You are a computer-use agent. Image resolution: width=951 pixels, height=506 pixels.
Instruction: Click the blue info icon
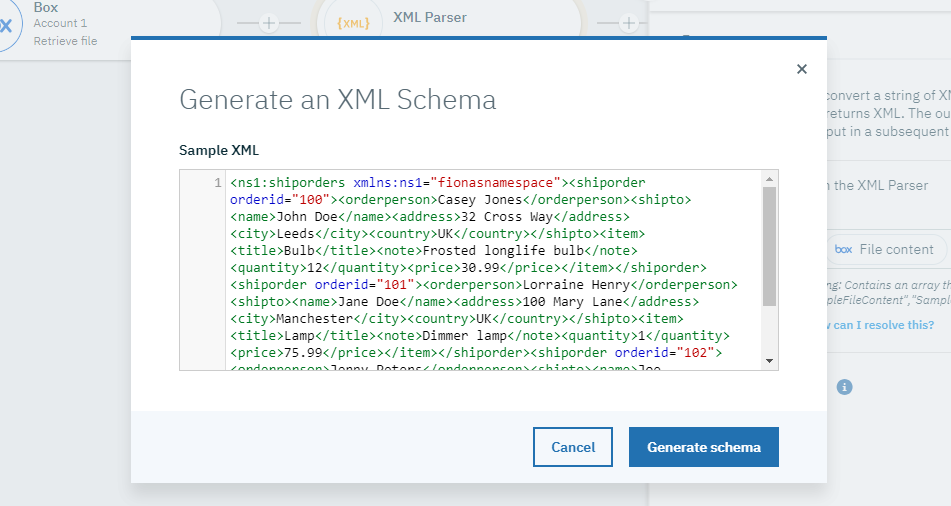point(844,386)
